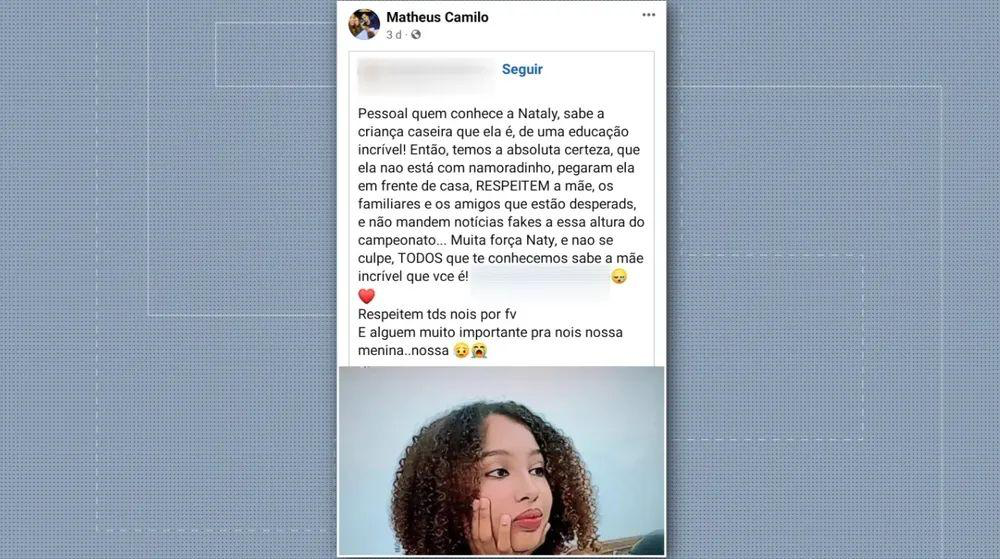Open the three-dot post options menu
Image resolution: width=1000 pixels, height=559 pixels.
click(649, 15)
